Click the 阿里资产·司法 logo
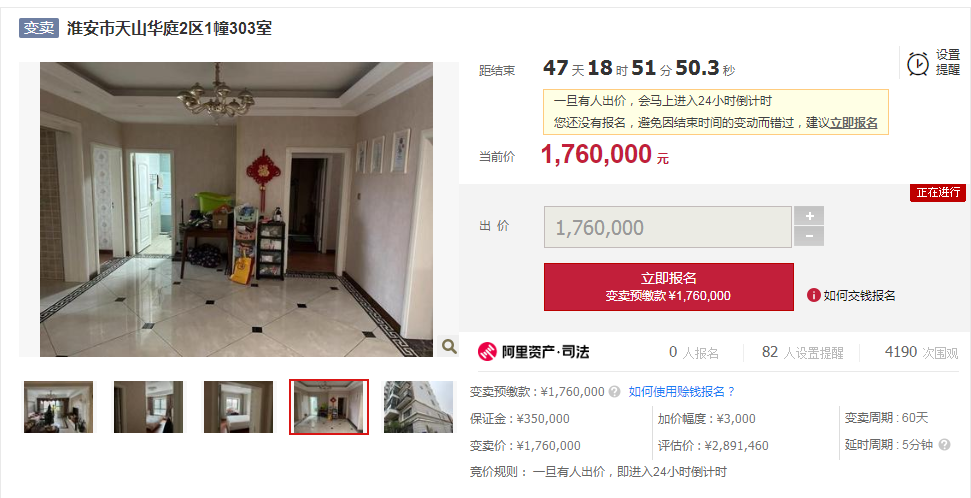The width and height of the screenshot is (971, 498). tap(533, 352)
